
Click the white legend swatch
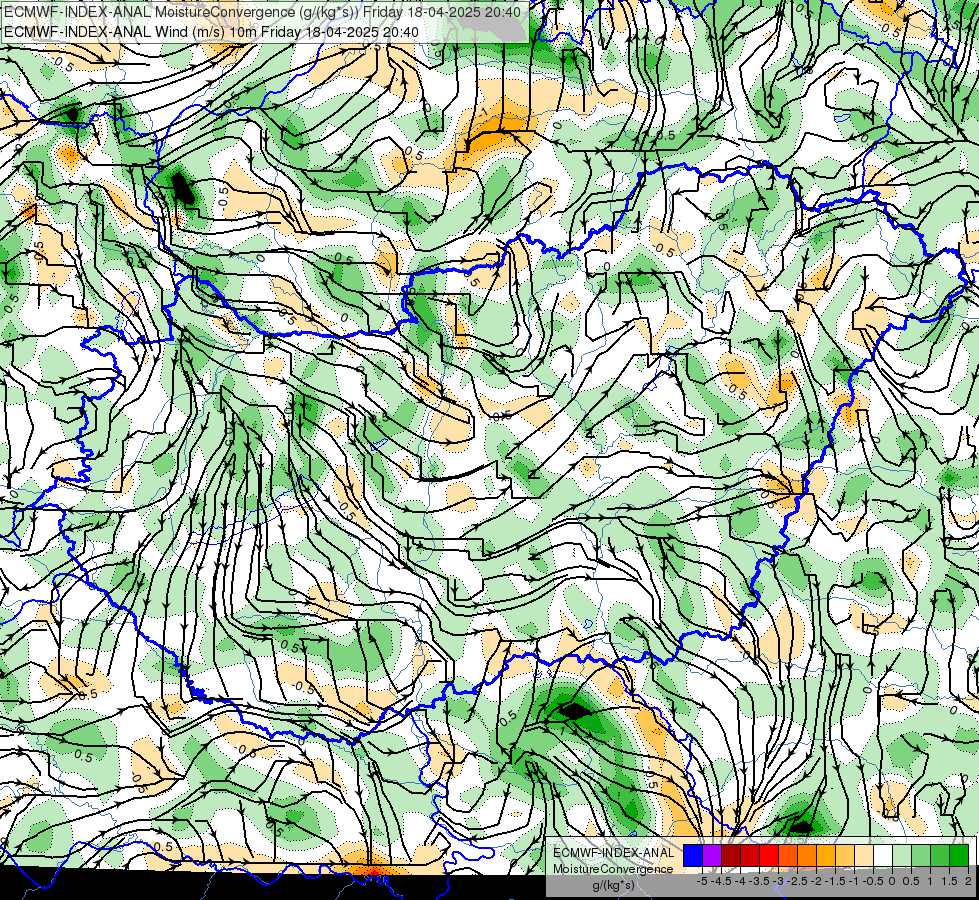click(883, 856)
